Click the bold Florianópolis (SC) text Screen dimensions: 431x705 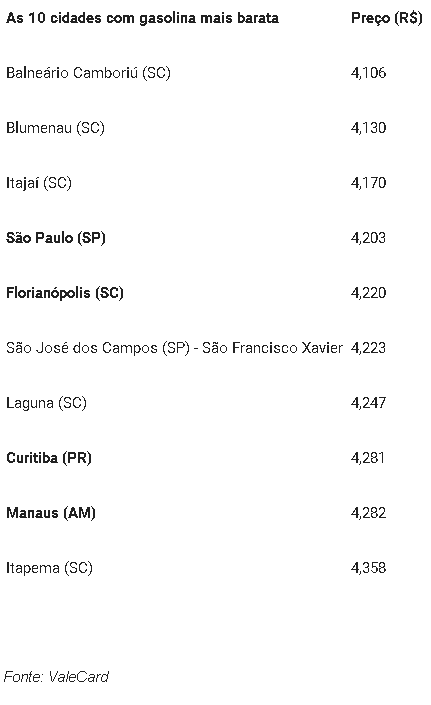point(65,293)
